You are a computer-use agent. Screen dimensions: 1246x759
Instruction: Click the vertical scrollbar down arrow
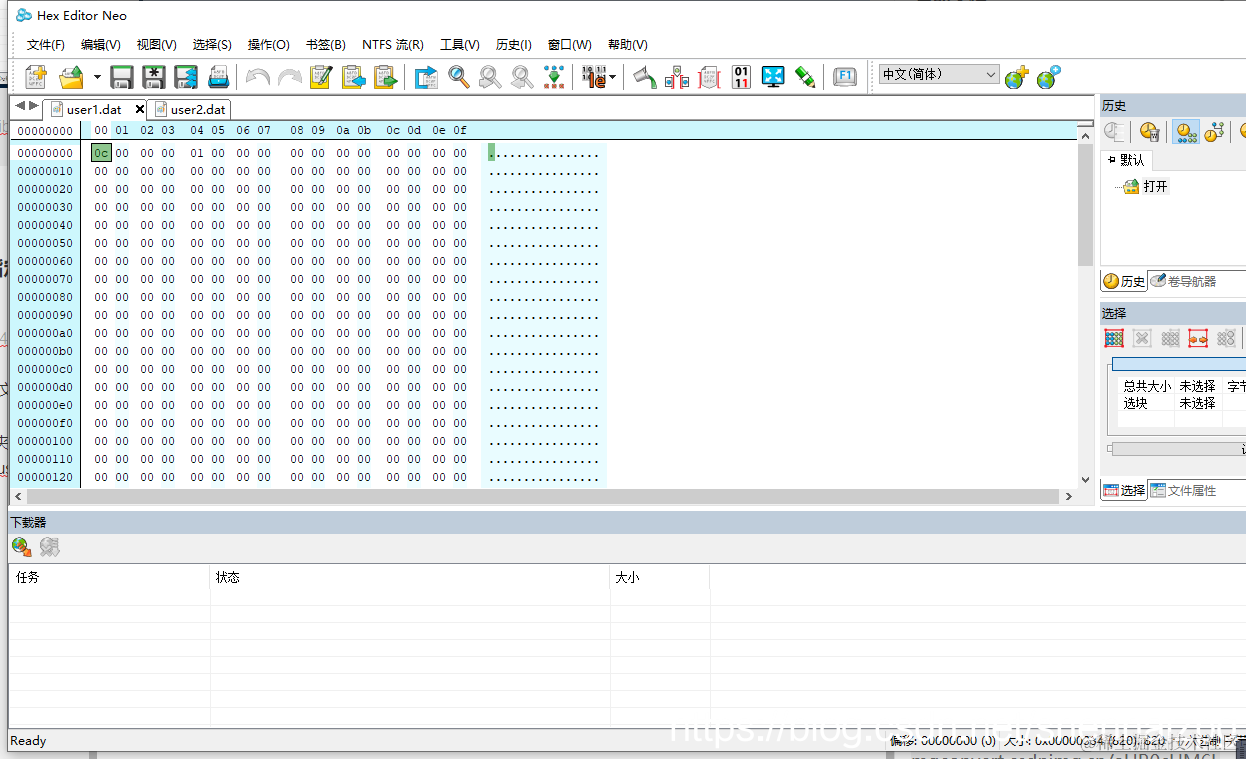point(1085,478)
